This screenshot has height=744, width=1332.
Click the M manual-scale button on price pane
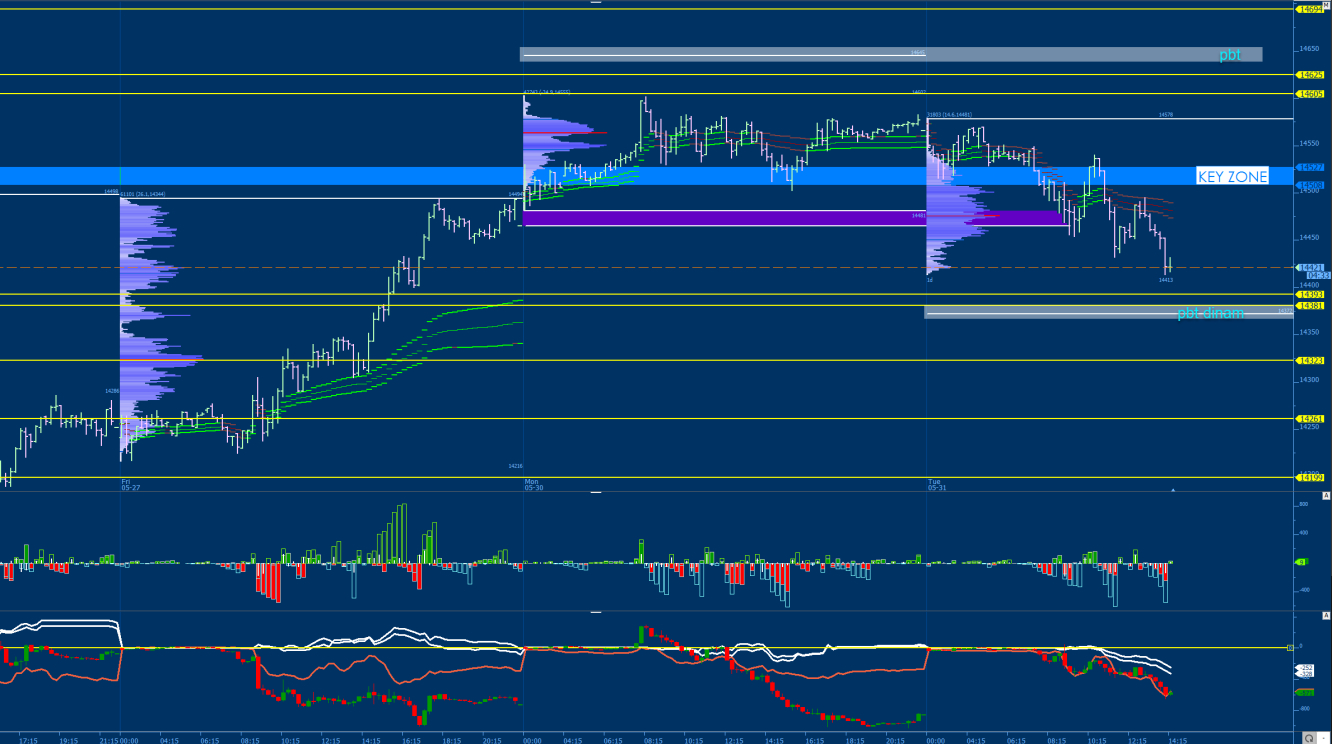pyautogui.click(x=1326, y=4)
